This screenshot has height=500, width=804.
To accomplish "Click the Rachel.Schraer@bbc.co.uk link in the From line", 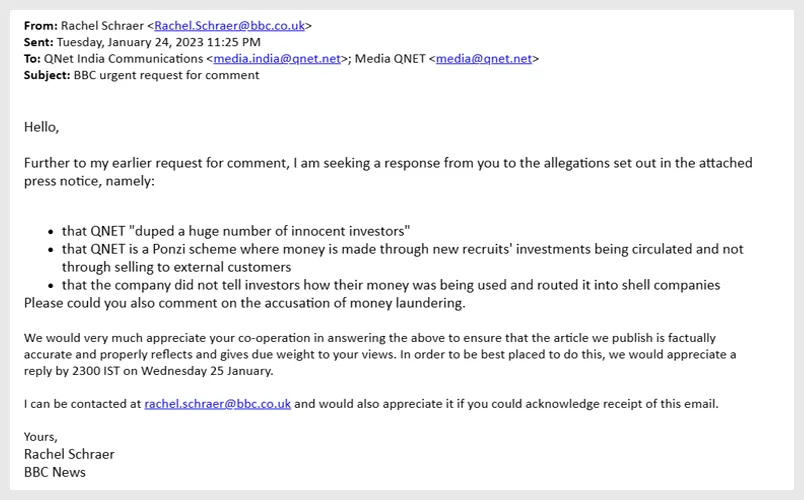I will (230, 25).
